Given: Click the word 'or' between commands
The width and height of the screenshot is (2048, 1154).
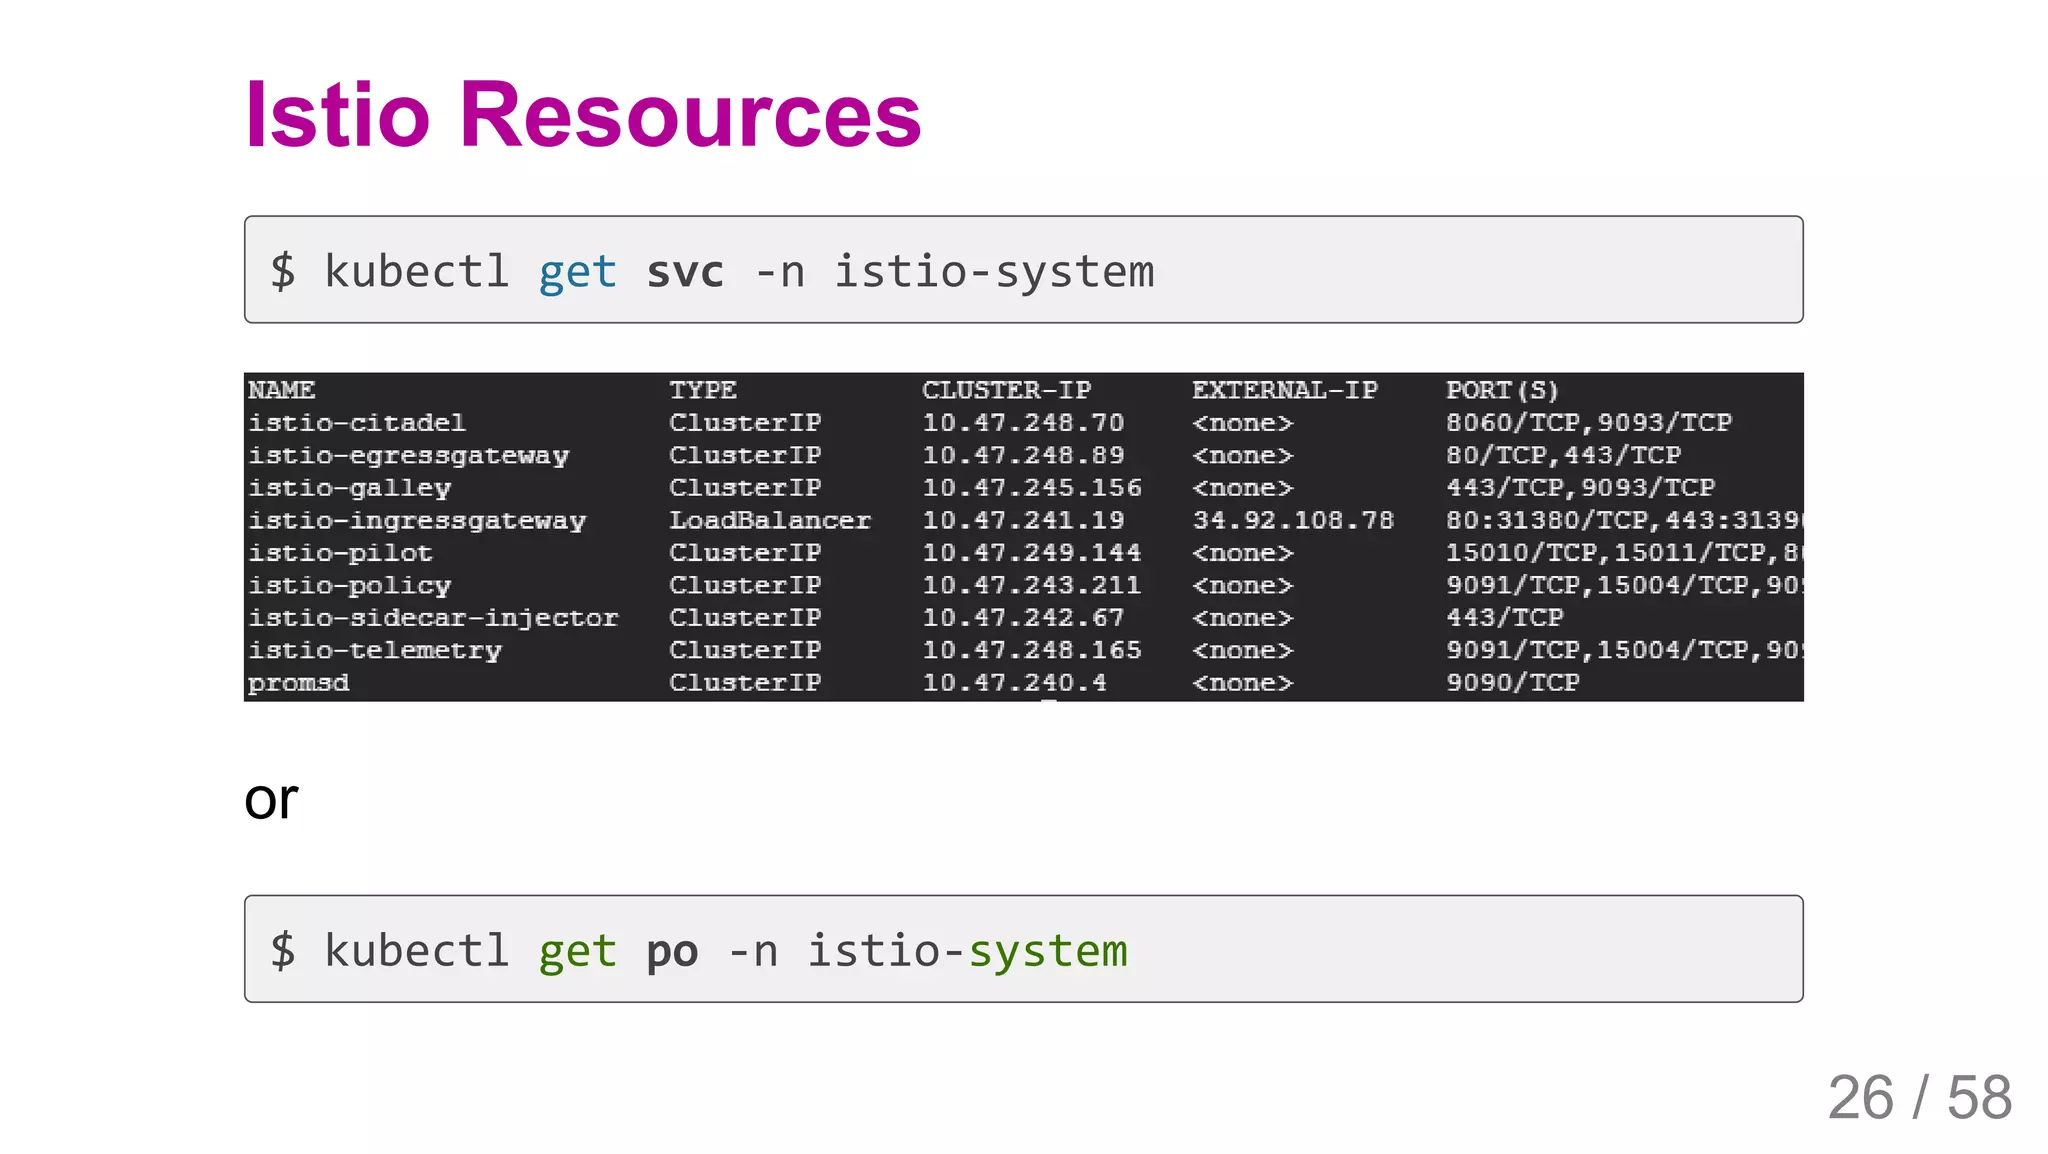Looking at the screenshot, I should pos(271,799).
